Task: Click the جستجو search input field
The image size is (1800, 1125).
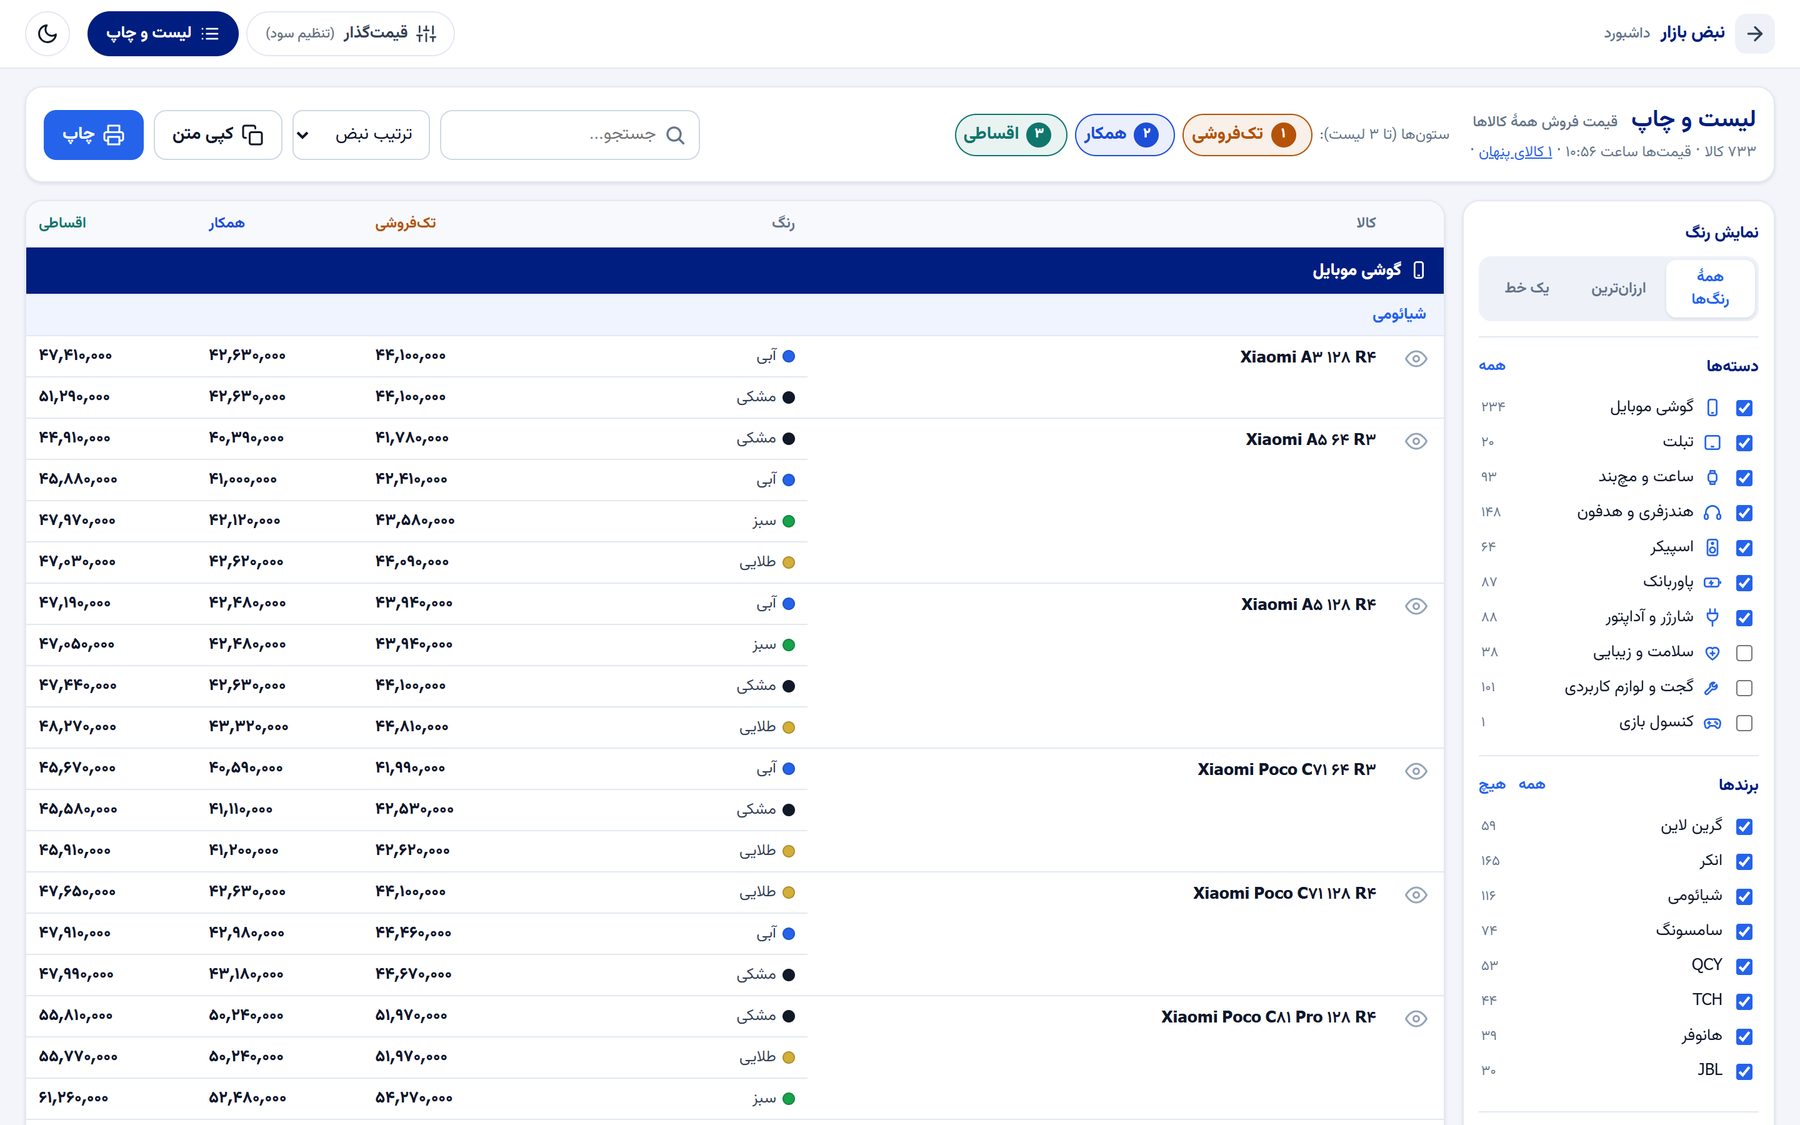Action: [570, 135]
